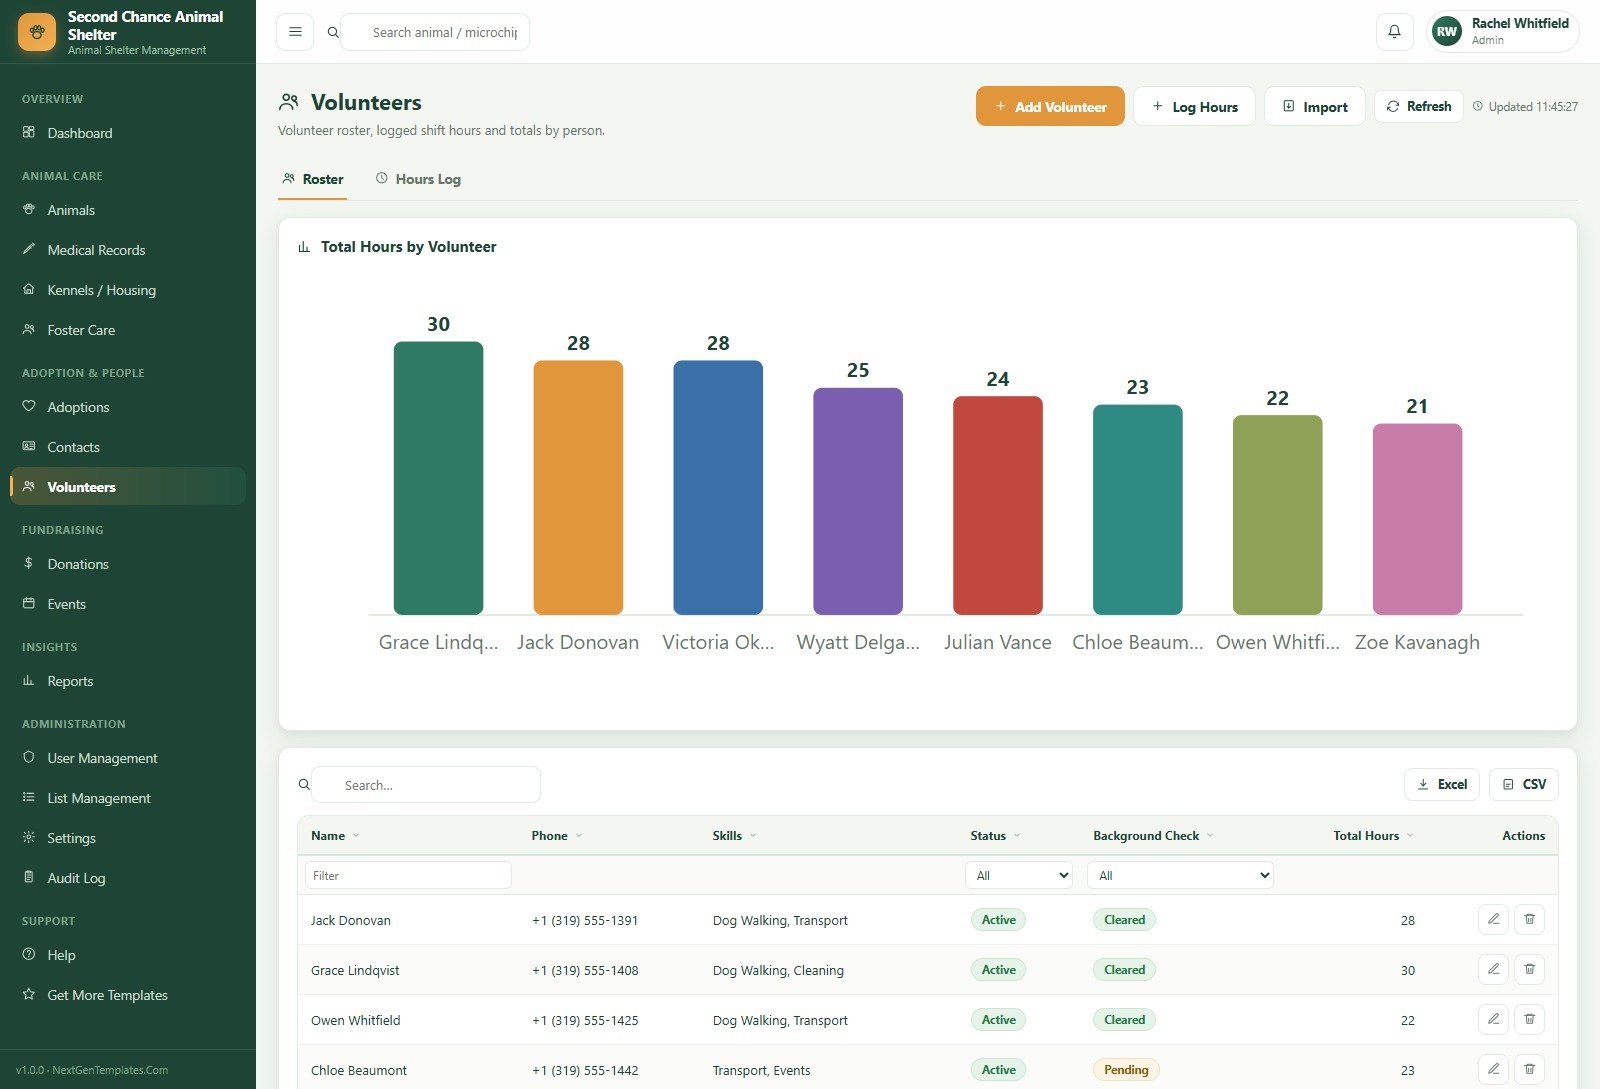Viewport: 1600px width, 1089px height.
Task: Open the Status filter dropdown
Action: (x=1019, y=875)
